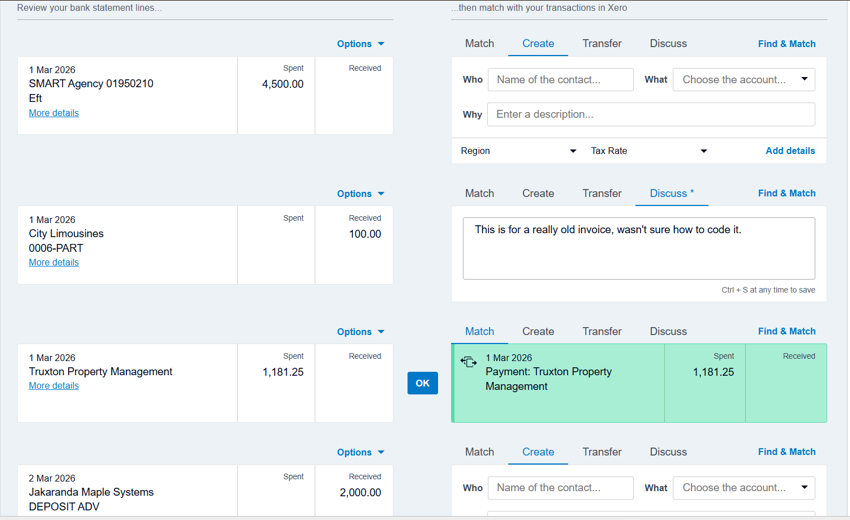This screenshot has width=850, height=520.
Task: Switch to Match tab for SMART Agency
Action: (479, 44)
